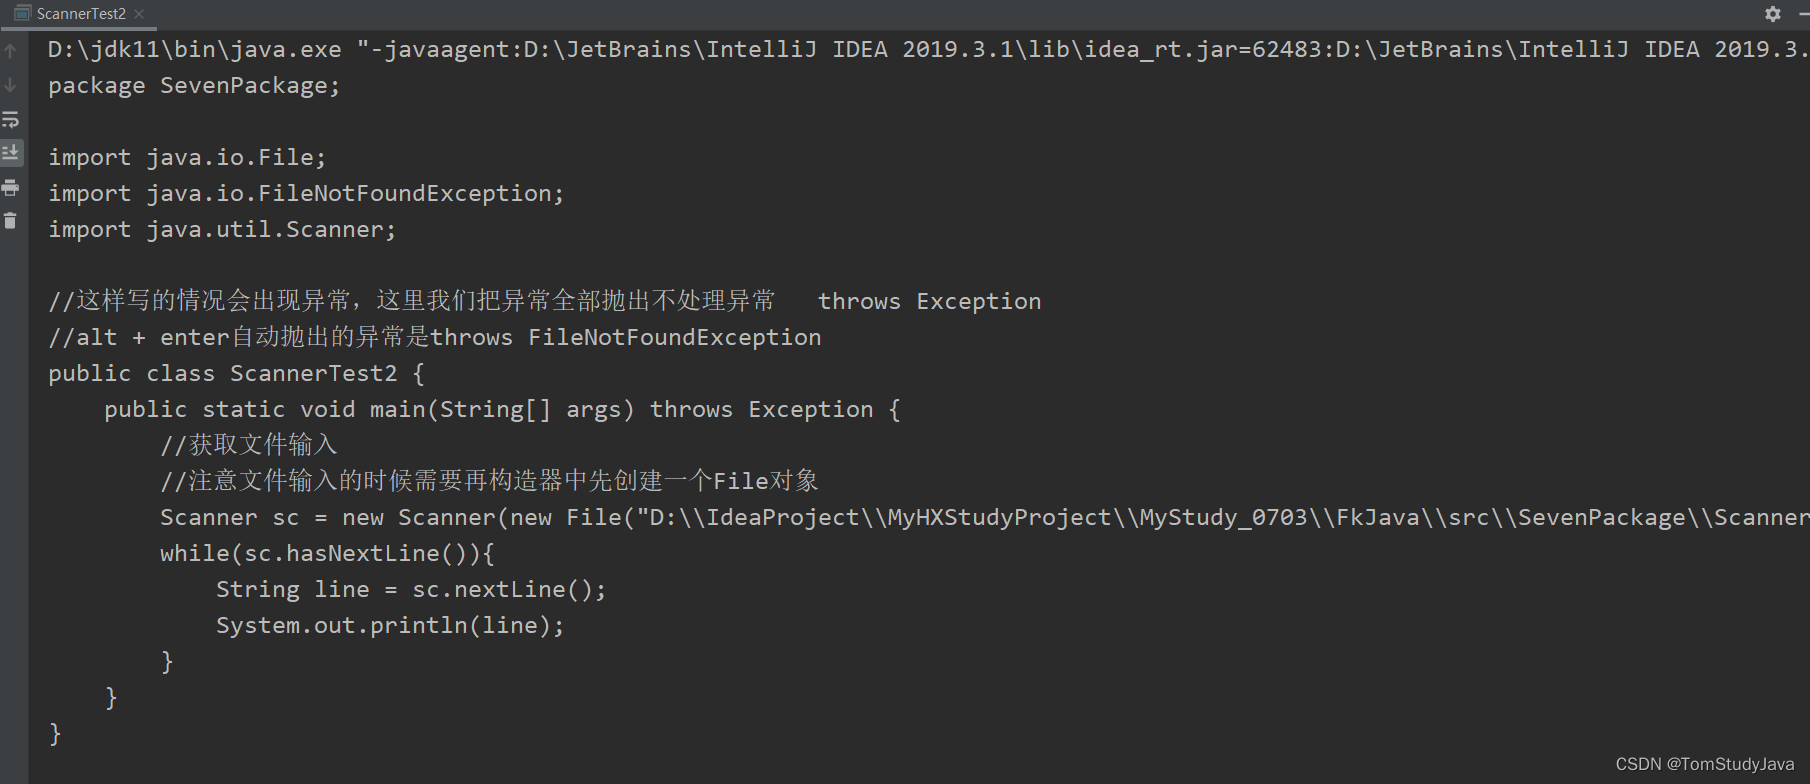
Task: Click the navigate down arrow icon
Action: (10, 84)
